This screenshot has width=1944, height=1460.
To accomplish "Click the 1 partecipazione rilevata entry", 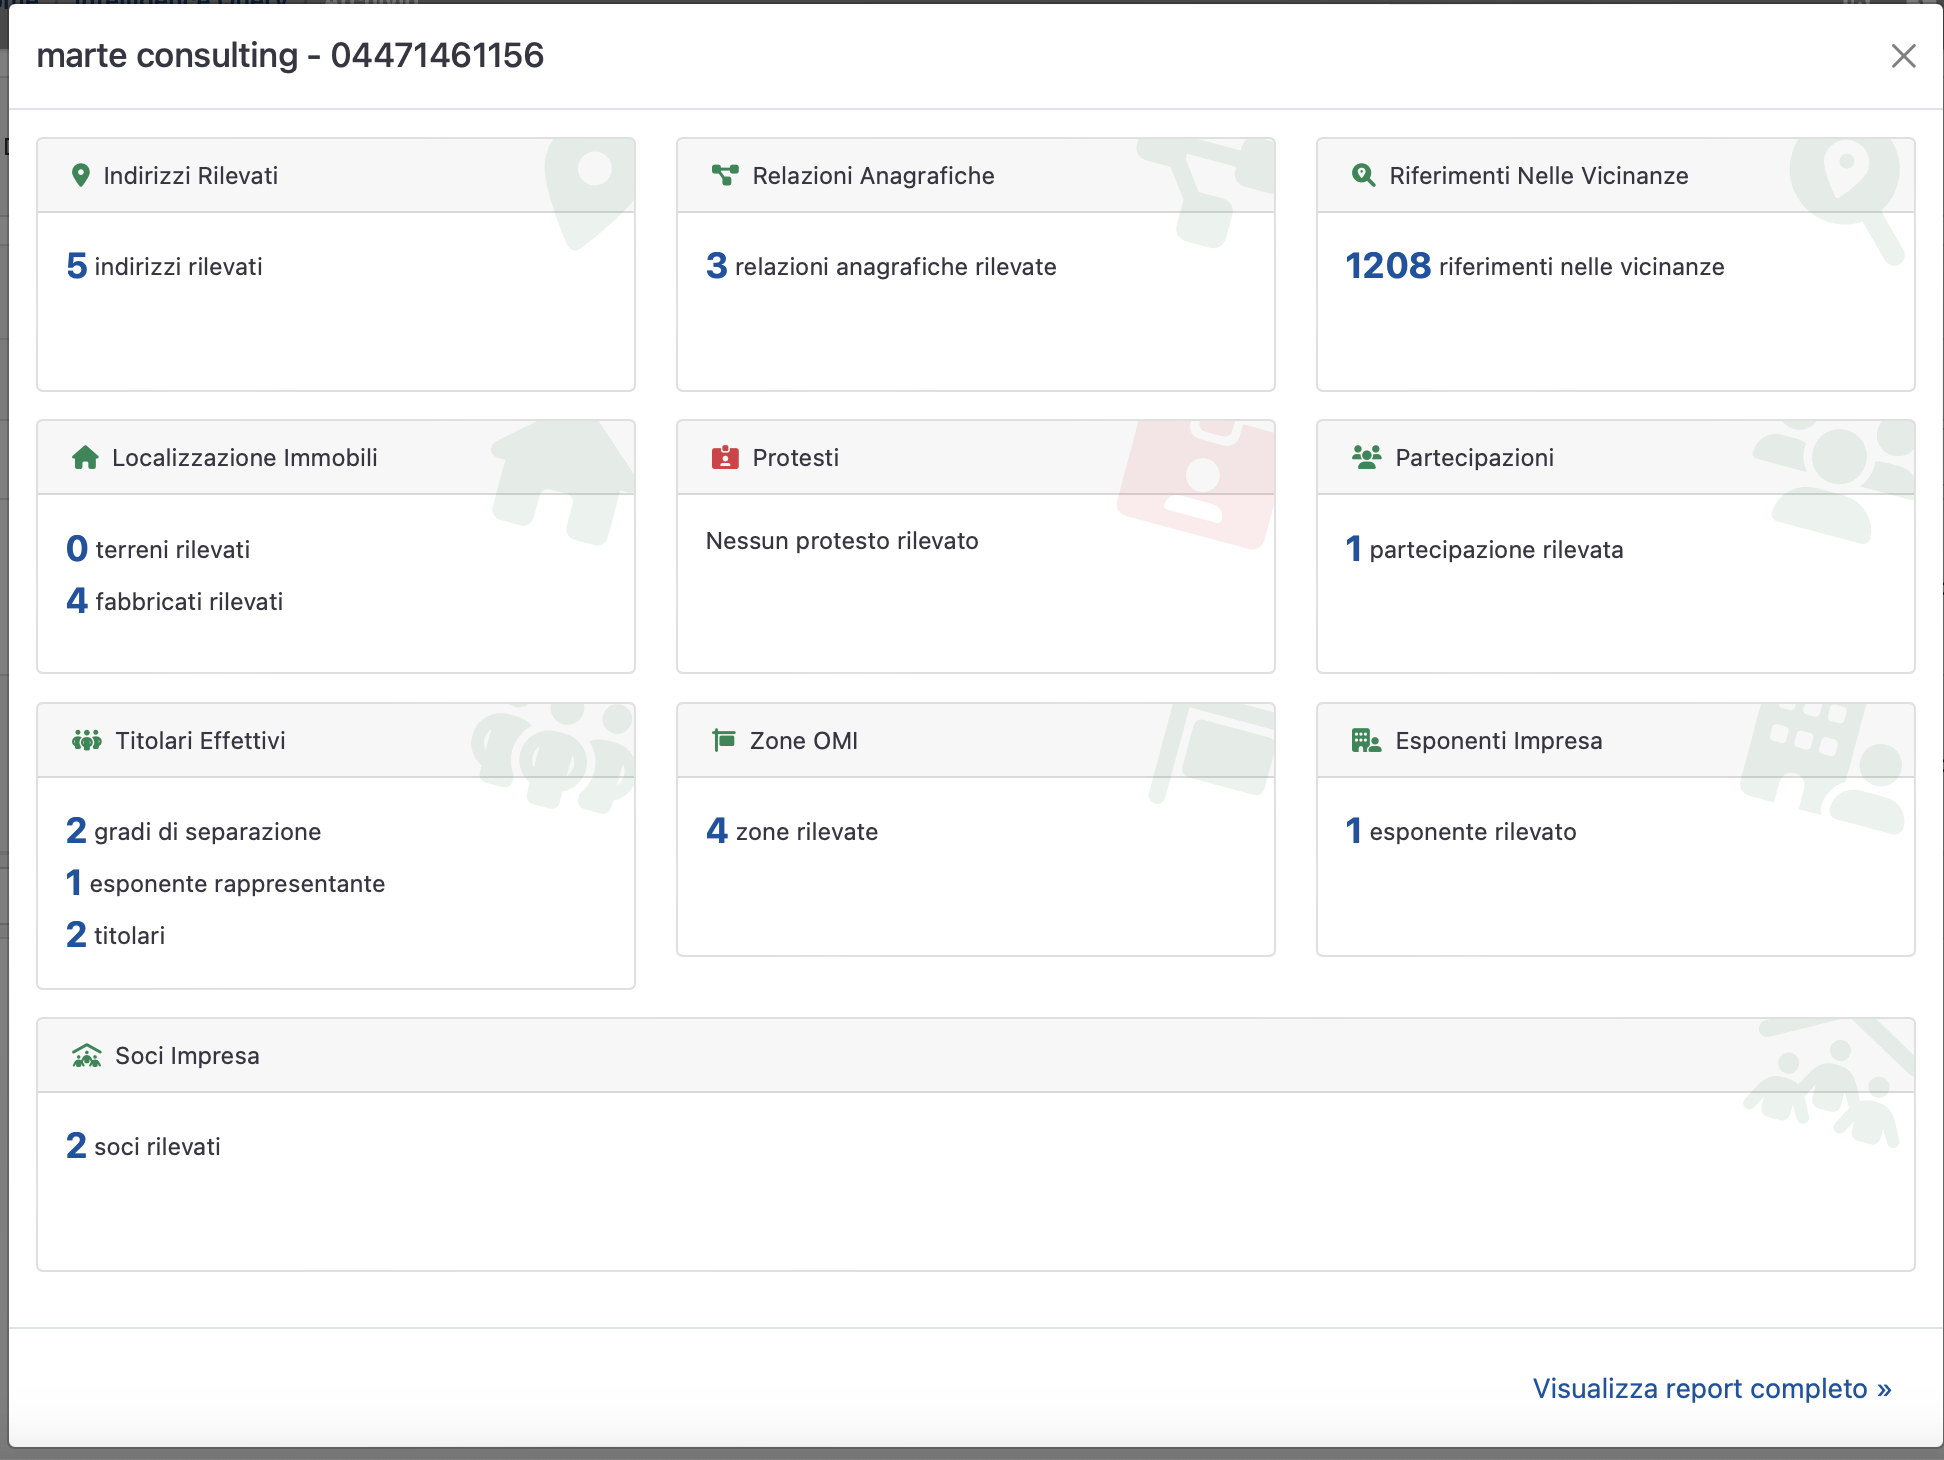I will (1485, 550).
